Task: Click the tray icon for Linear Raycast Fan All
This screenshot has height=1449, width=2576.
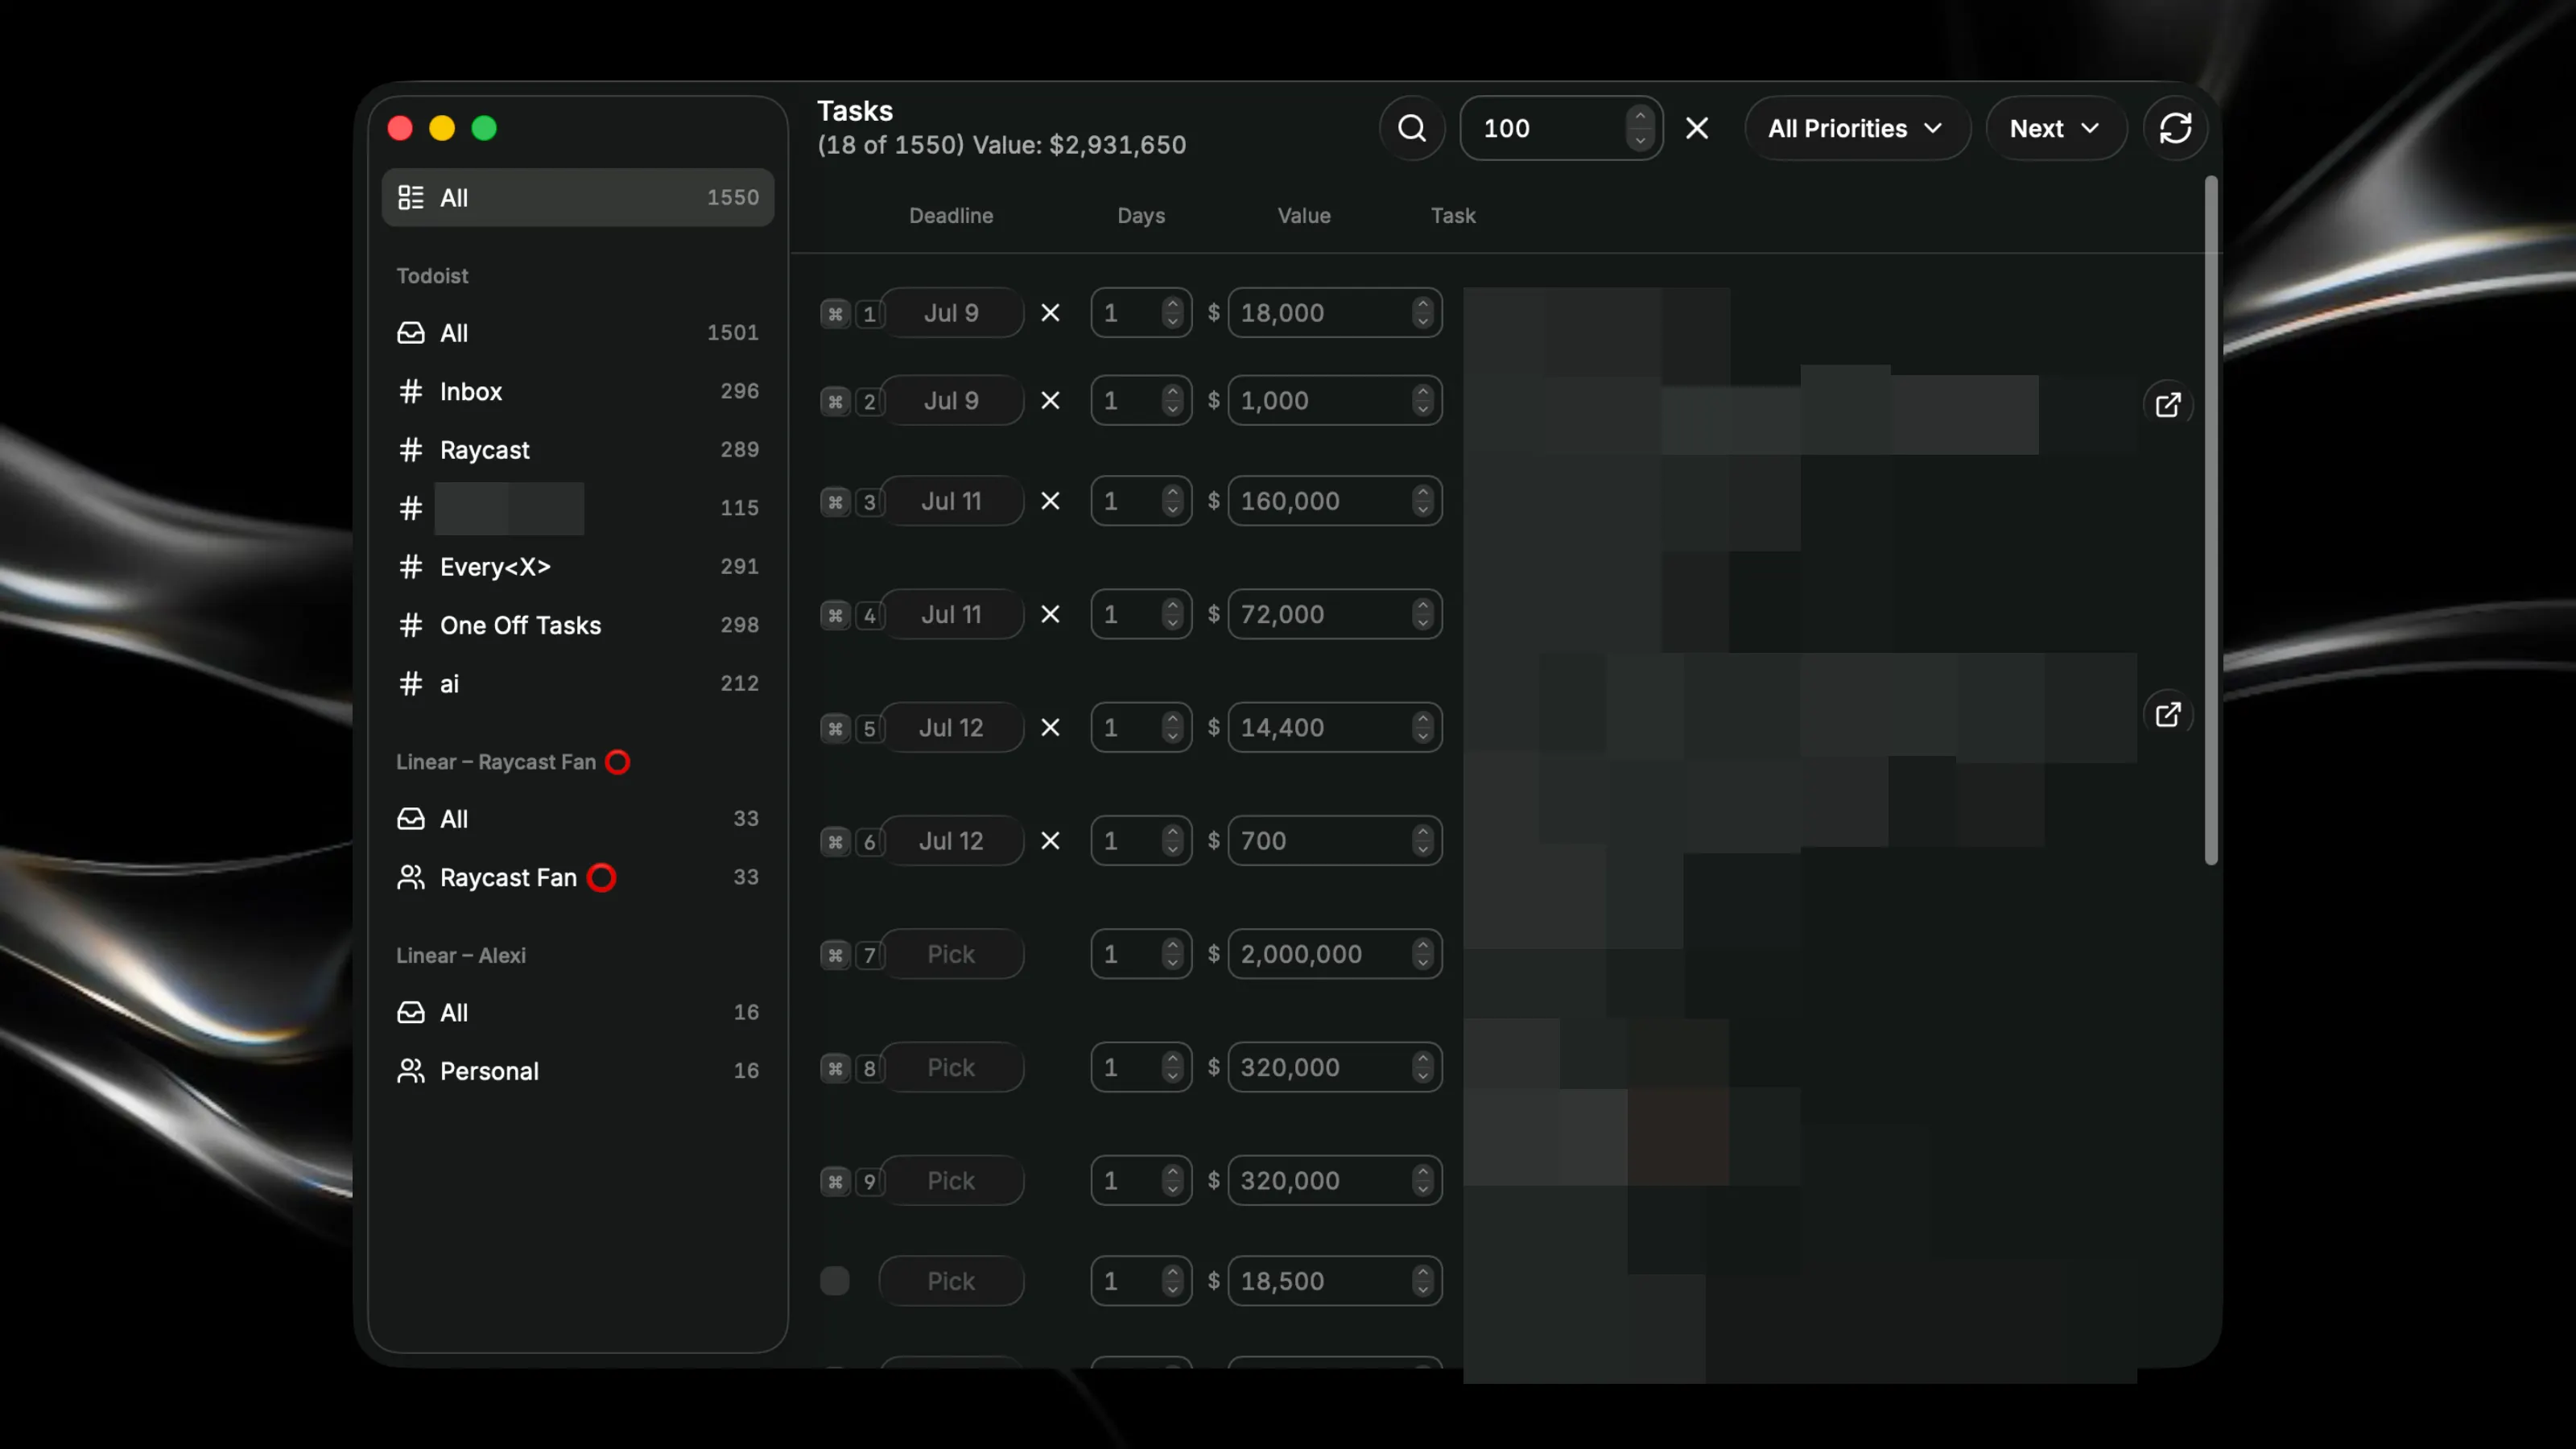Action: pos(411,818)
